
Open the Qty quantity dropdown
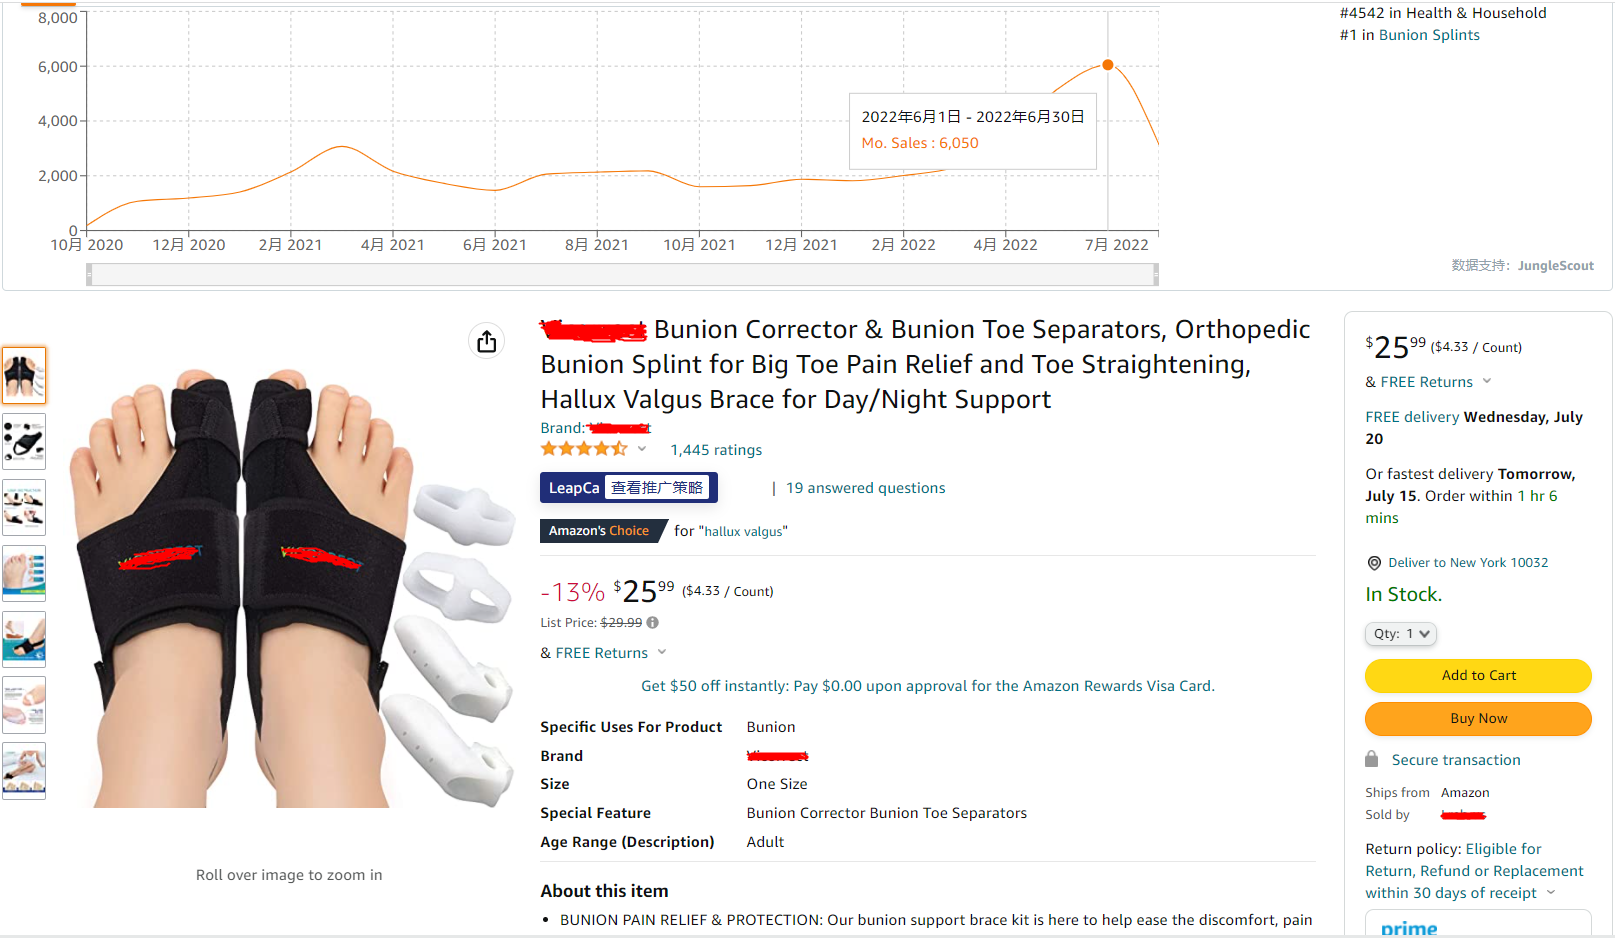coord(1400,634)
